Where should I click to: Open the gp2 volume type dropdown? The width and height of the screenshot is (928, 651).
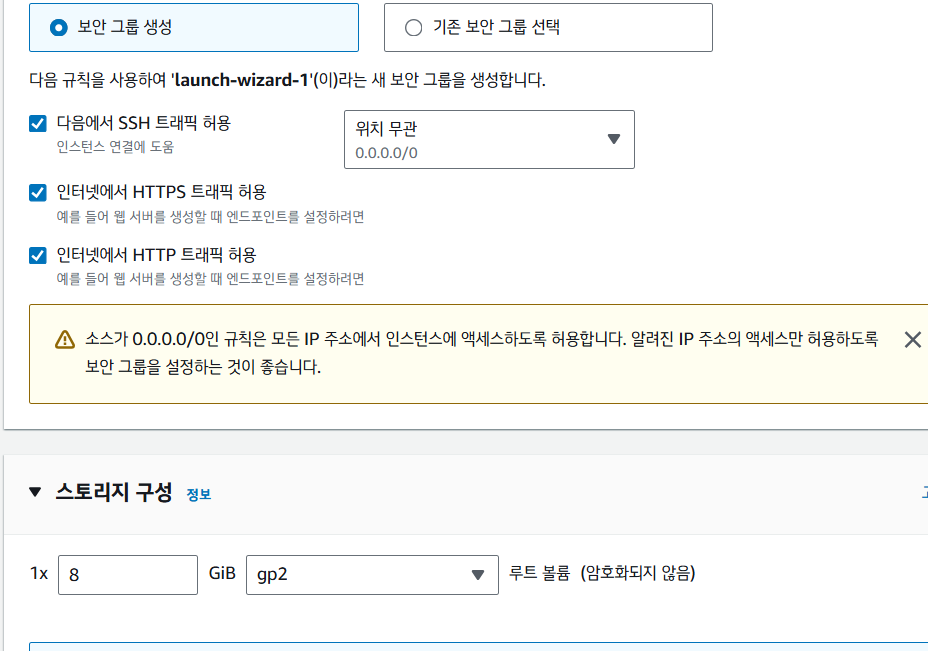[x=372, y=574]
